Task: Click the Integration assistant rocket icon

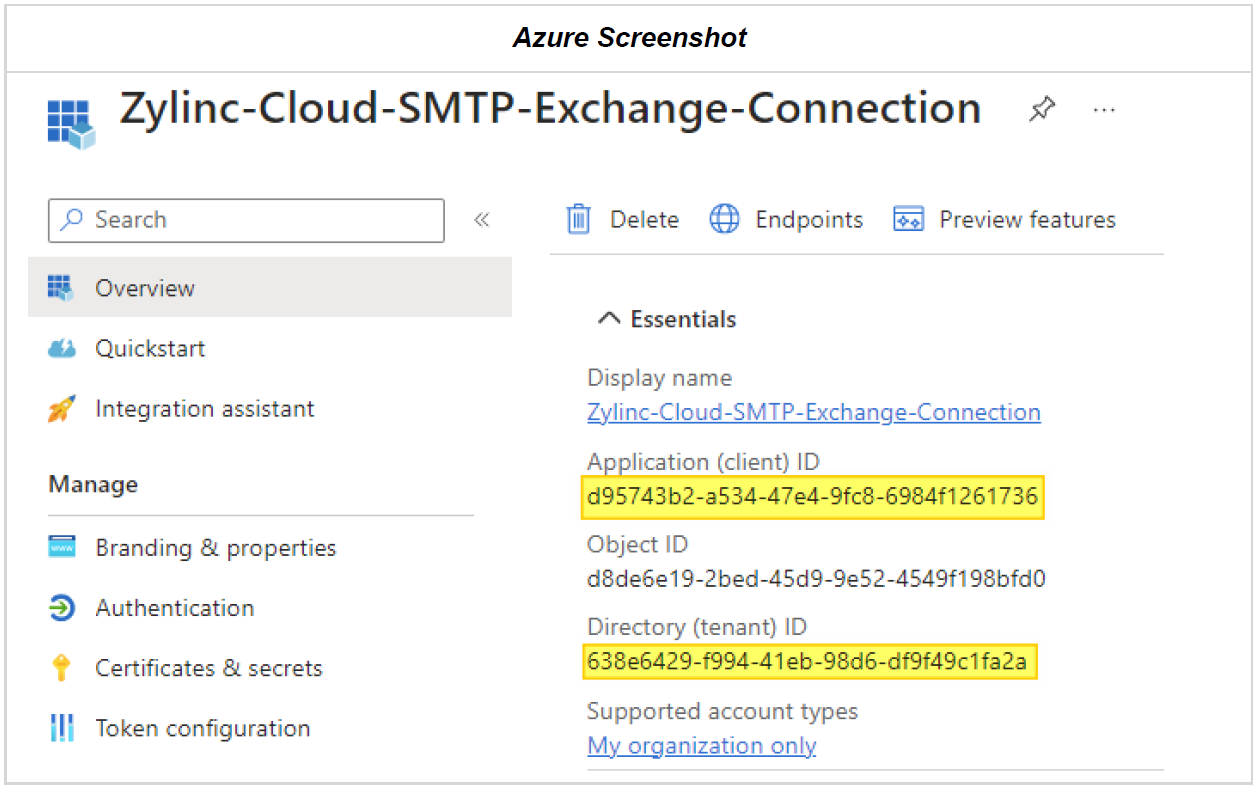Action: [62, 408]
